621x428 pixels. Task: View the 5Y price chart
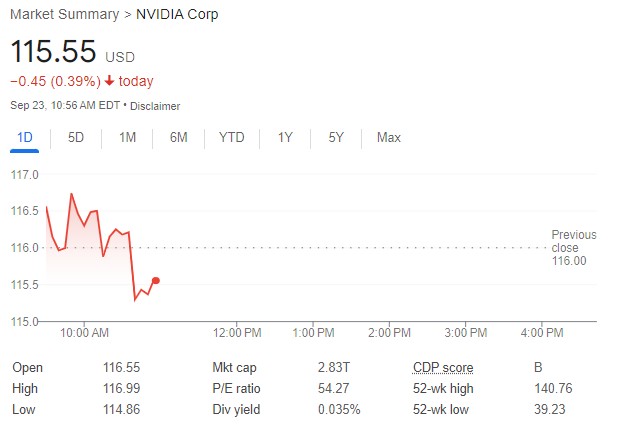(336, 138)
